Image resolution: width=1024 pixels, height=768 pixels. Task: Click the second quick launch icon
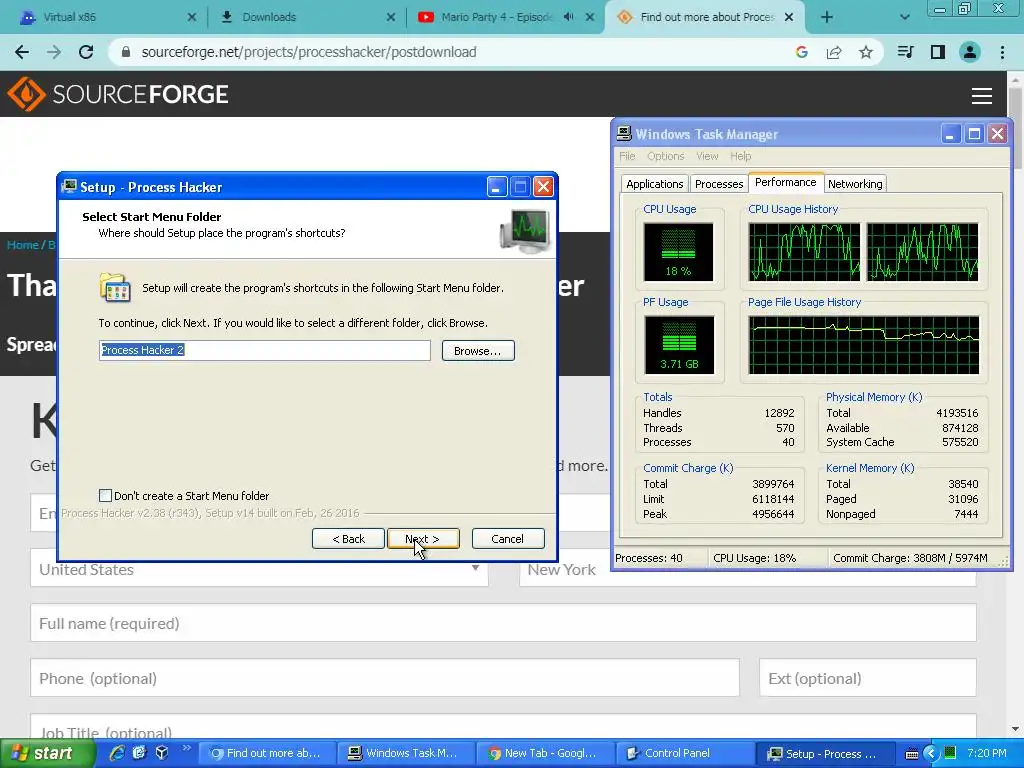click(x=139, y=753)
